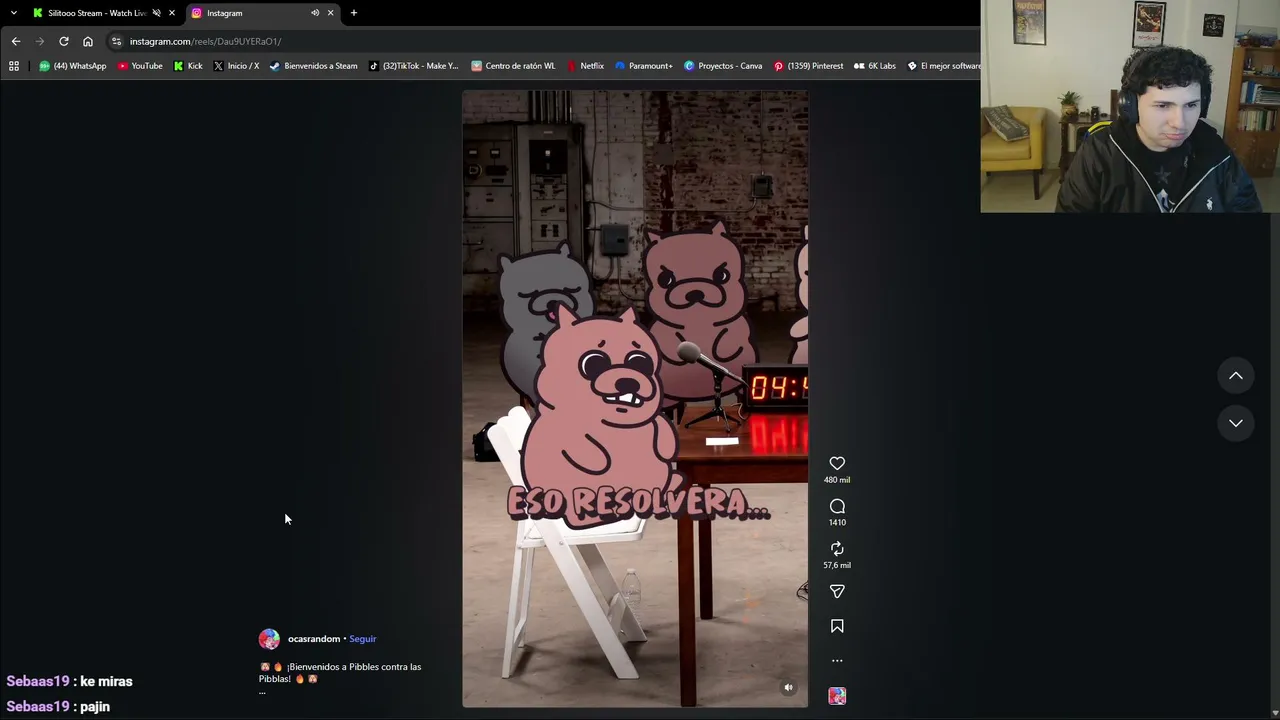Viewport: 1280px width, 720px height.
Task: Expand the reel caption with the ellipsis
Action: (262, 691)
